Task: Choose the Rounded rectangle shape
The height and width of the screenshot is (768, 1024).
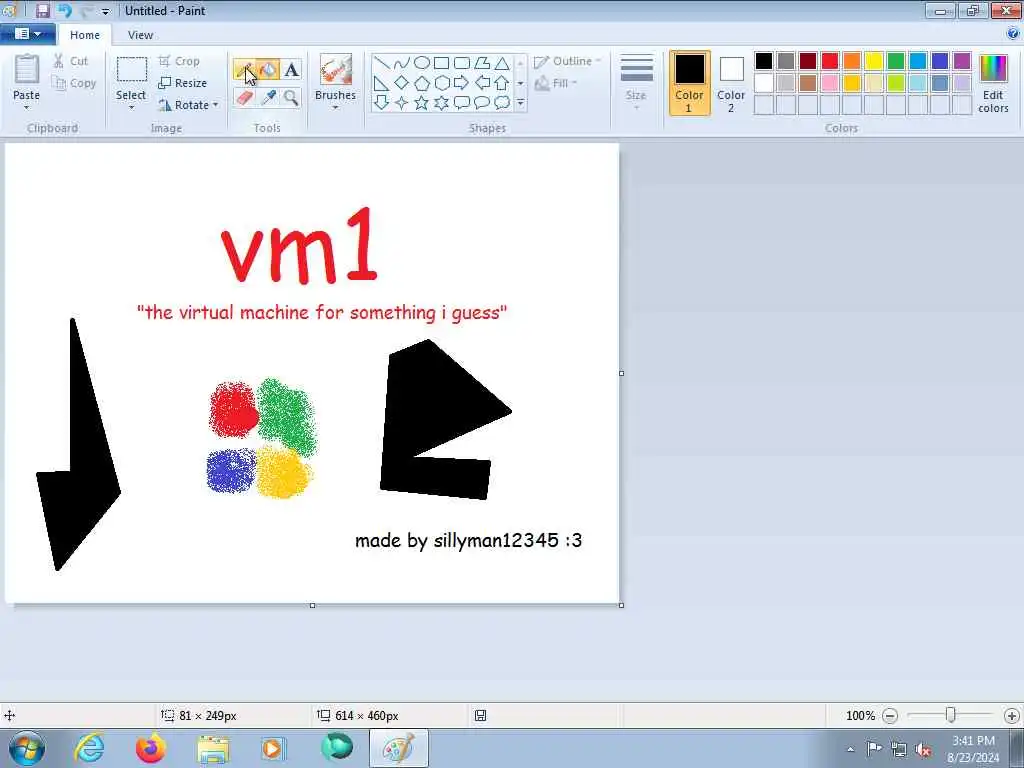Action: point(462,63)
